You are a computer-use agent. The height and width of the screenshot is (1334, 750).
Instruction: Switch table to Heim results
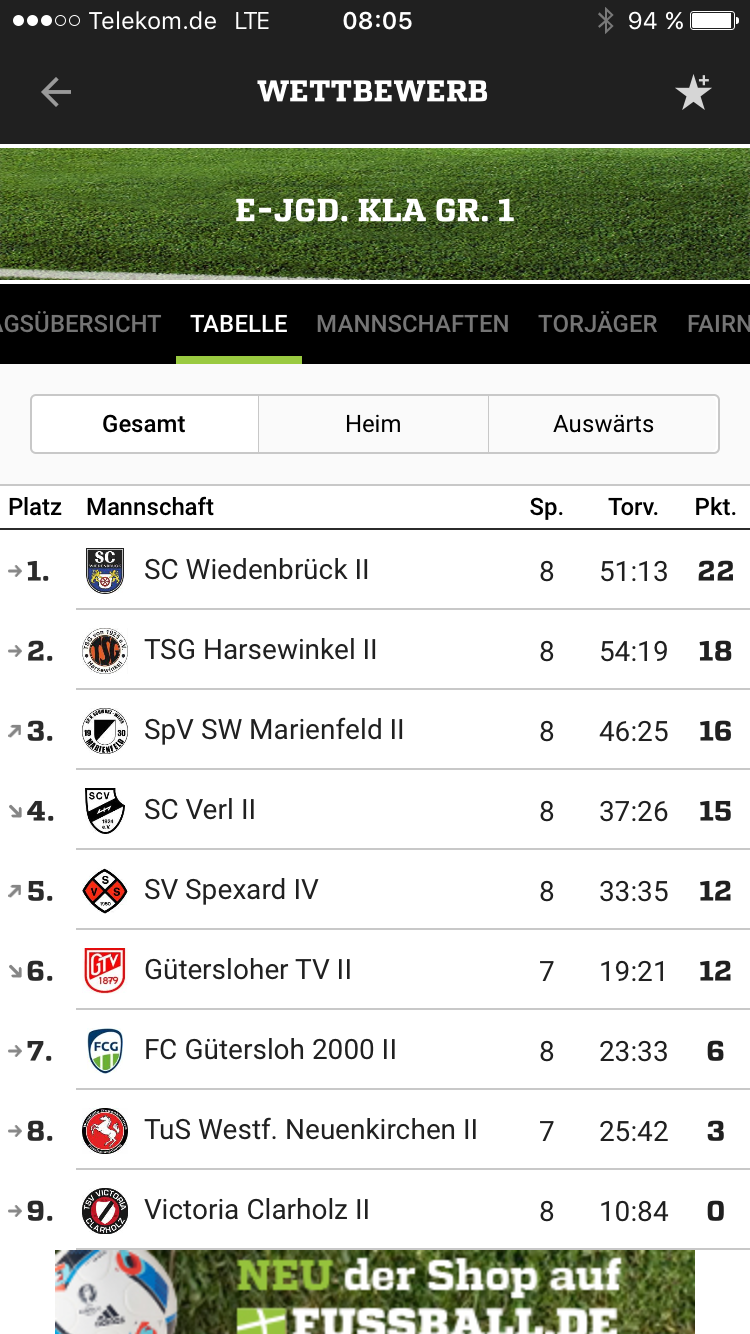click(x=373, y=424)
